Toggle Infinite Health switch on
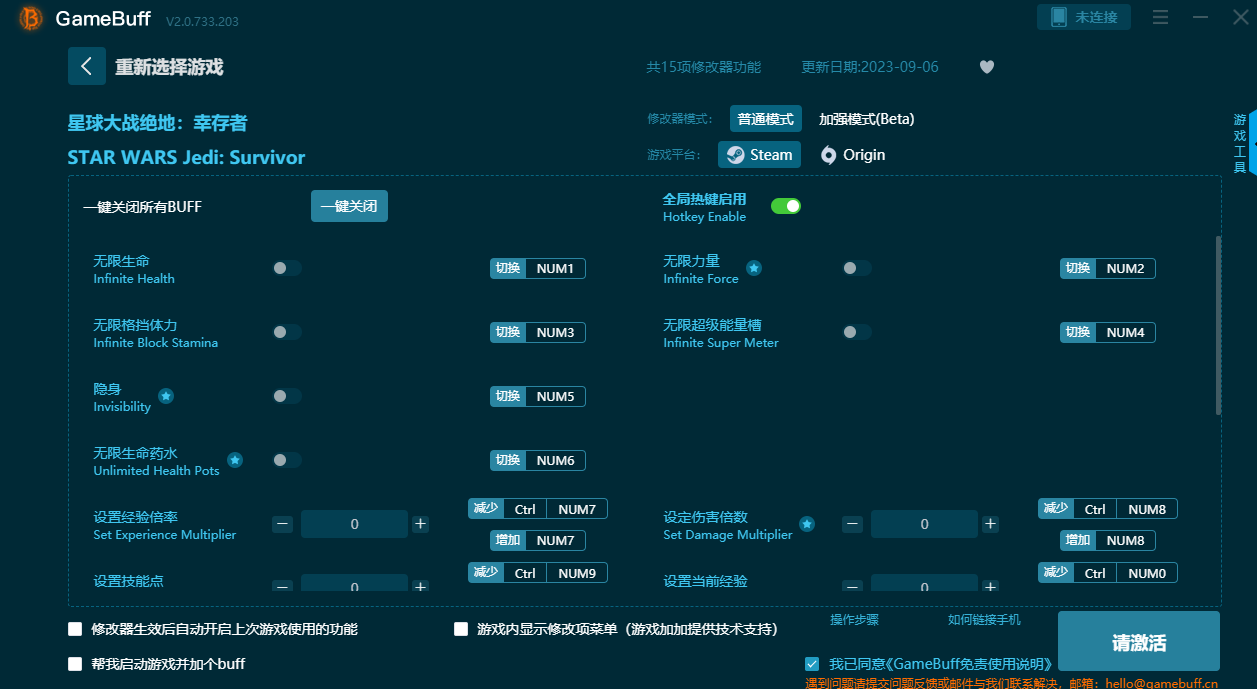The image size is (1257, 689). coord(287,268)
